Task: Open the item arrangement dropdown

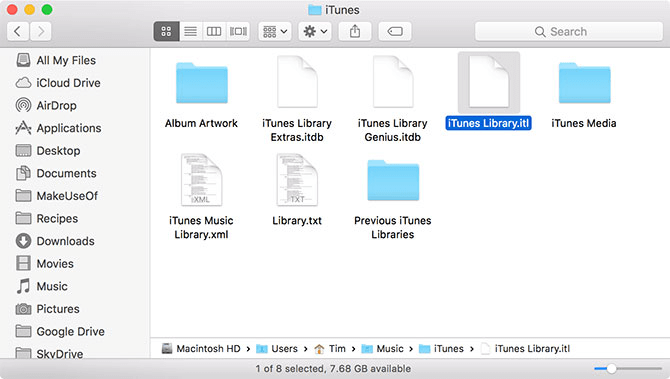Action: pos(275,32)
